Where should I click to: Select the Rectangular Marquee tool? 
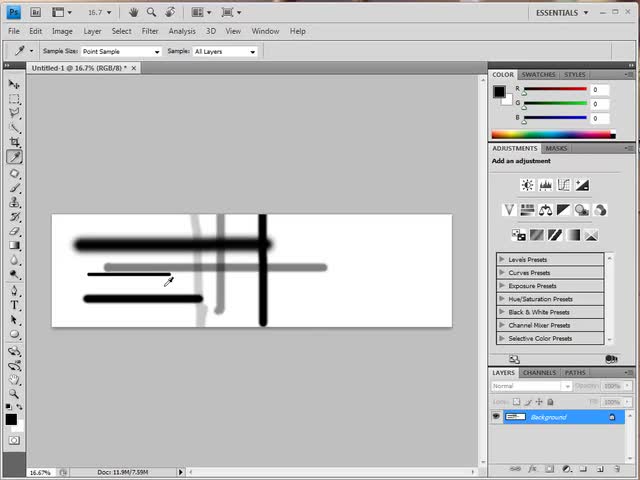pyautogui.click(x=14, y=99)
